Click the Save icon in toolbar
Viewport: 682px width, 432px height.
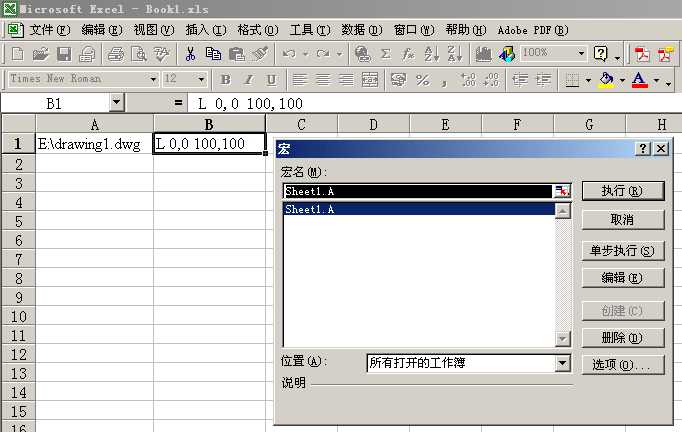tap(64, 54)
